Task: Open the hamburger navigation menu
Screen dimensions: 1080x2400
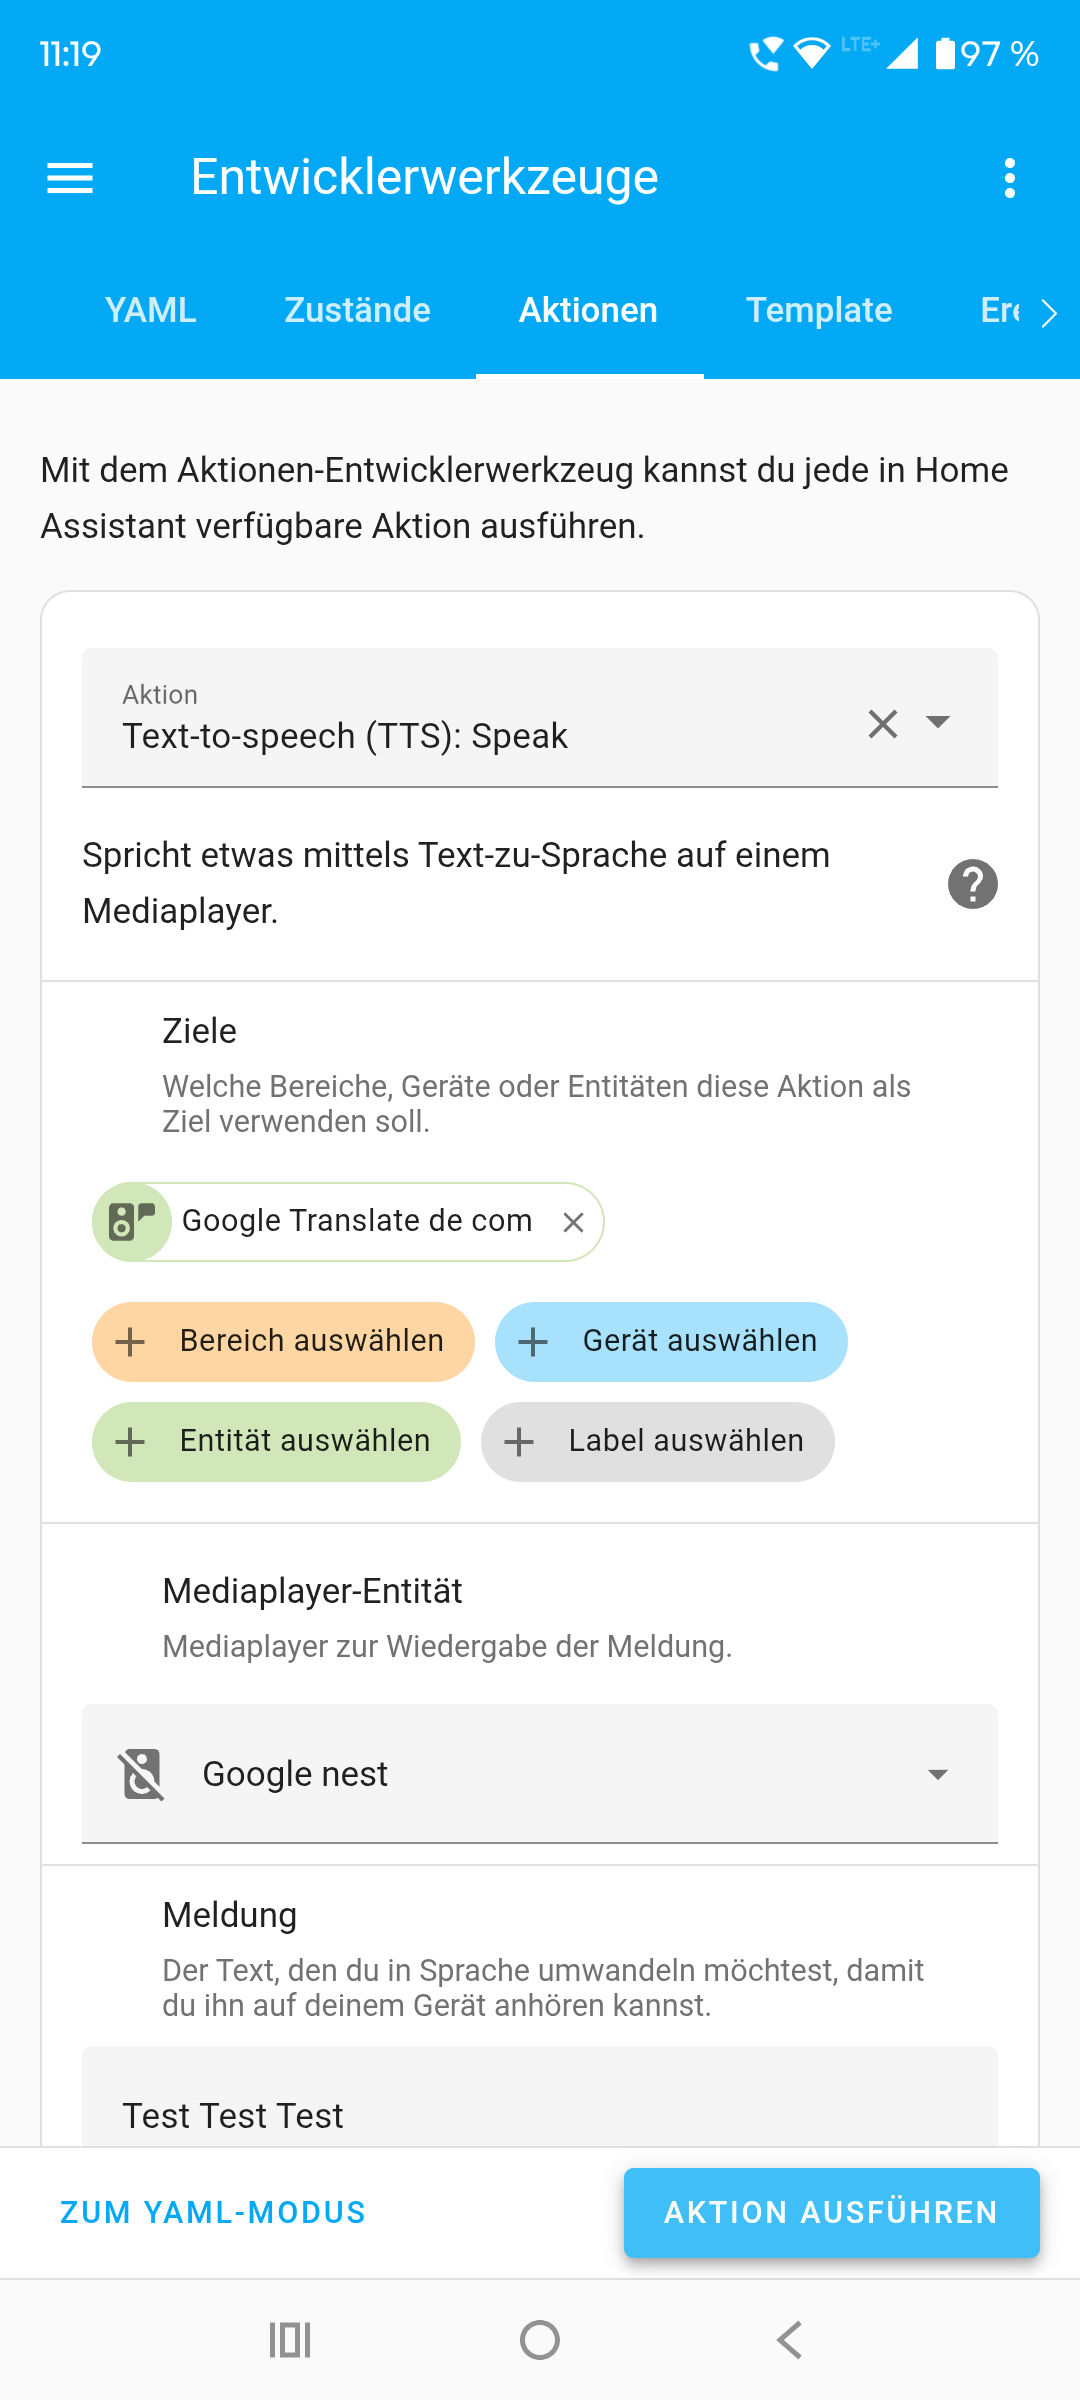Action: click(x=70, y=178)
